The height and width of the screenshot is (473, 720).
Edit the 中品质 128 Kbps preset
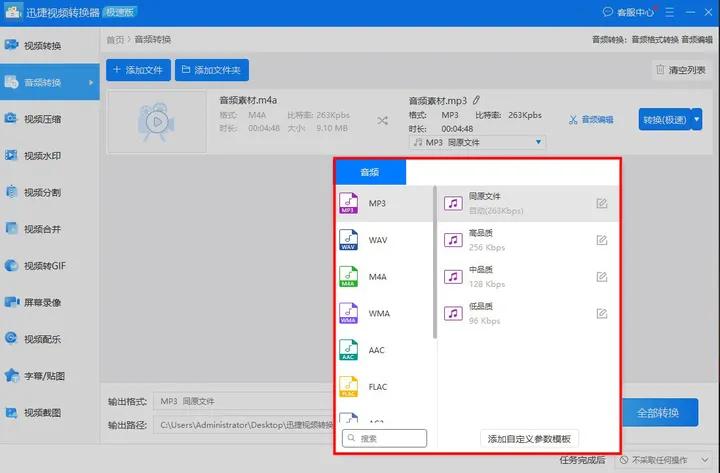click(602, 277)
